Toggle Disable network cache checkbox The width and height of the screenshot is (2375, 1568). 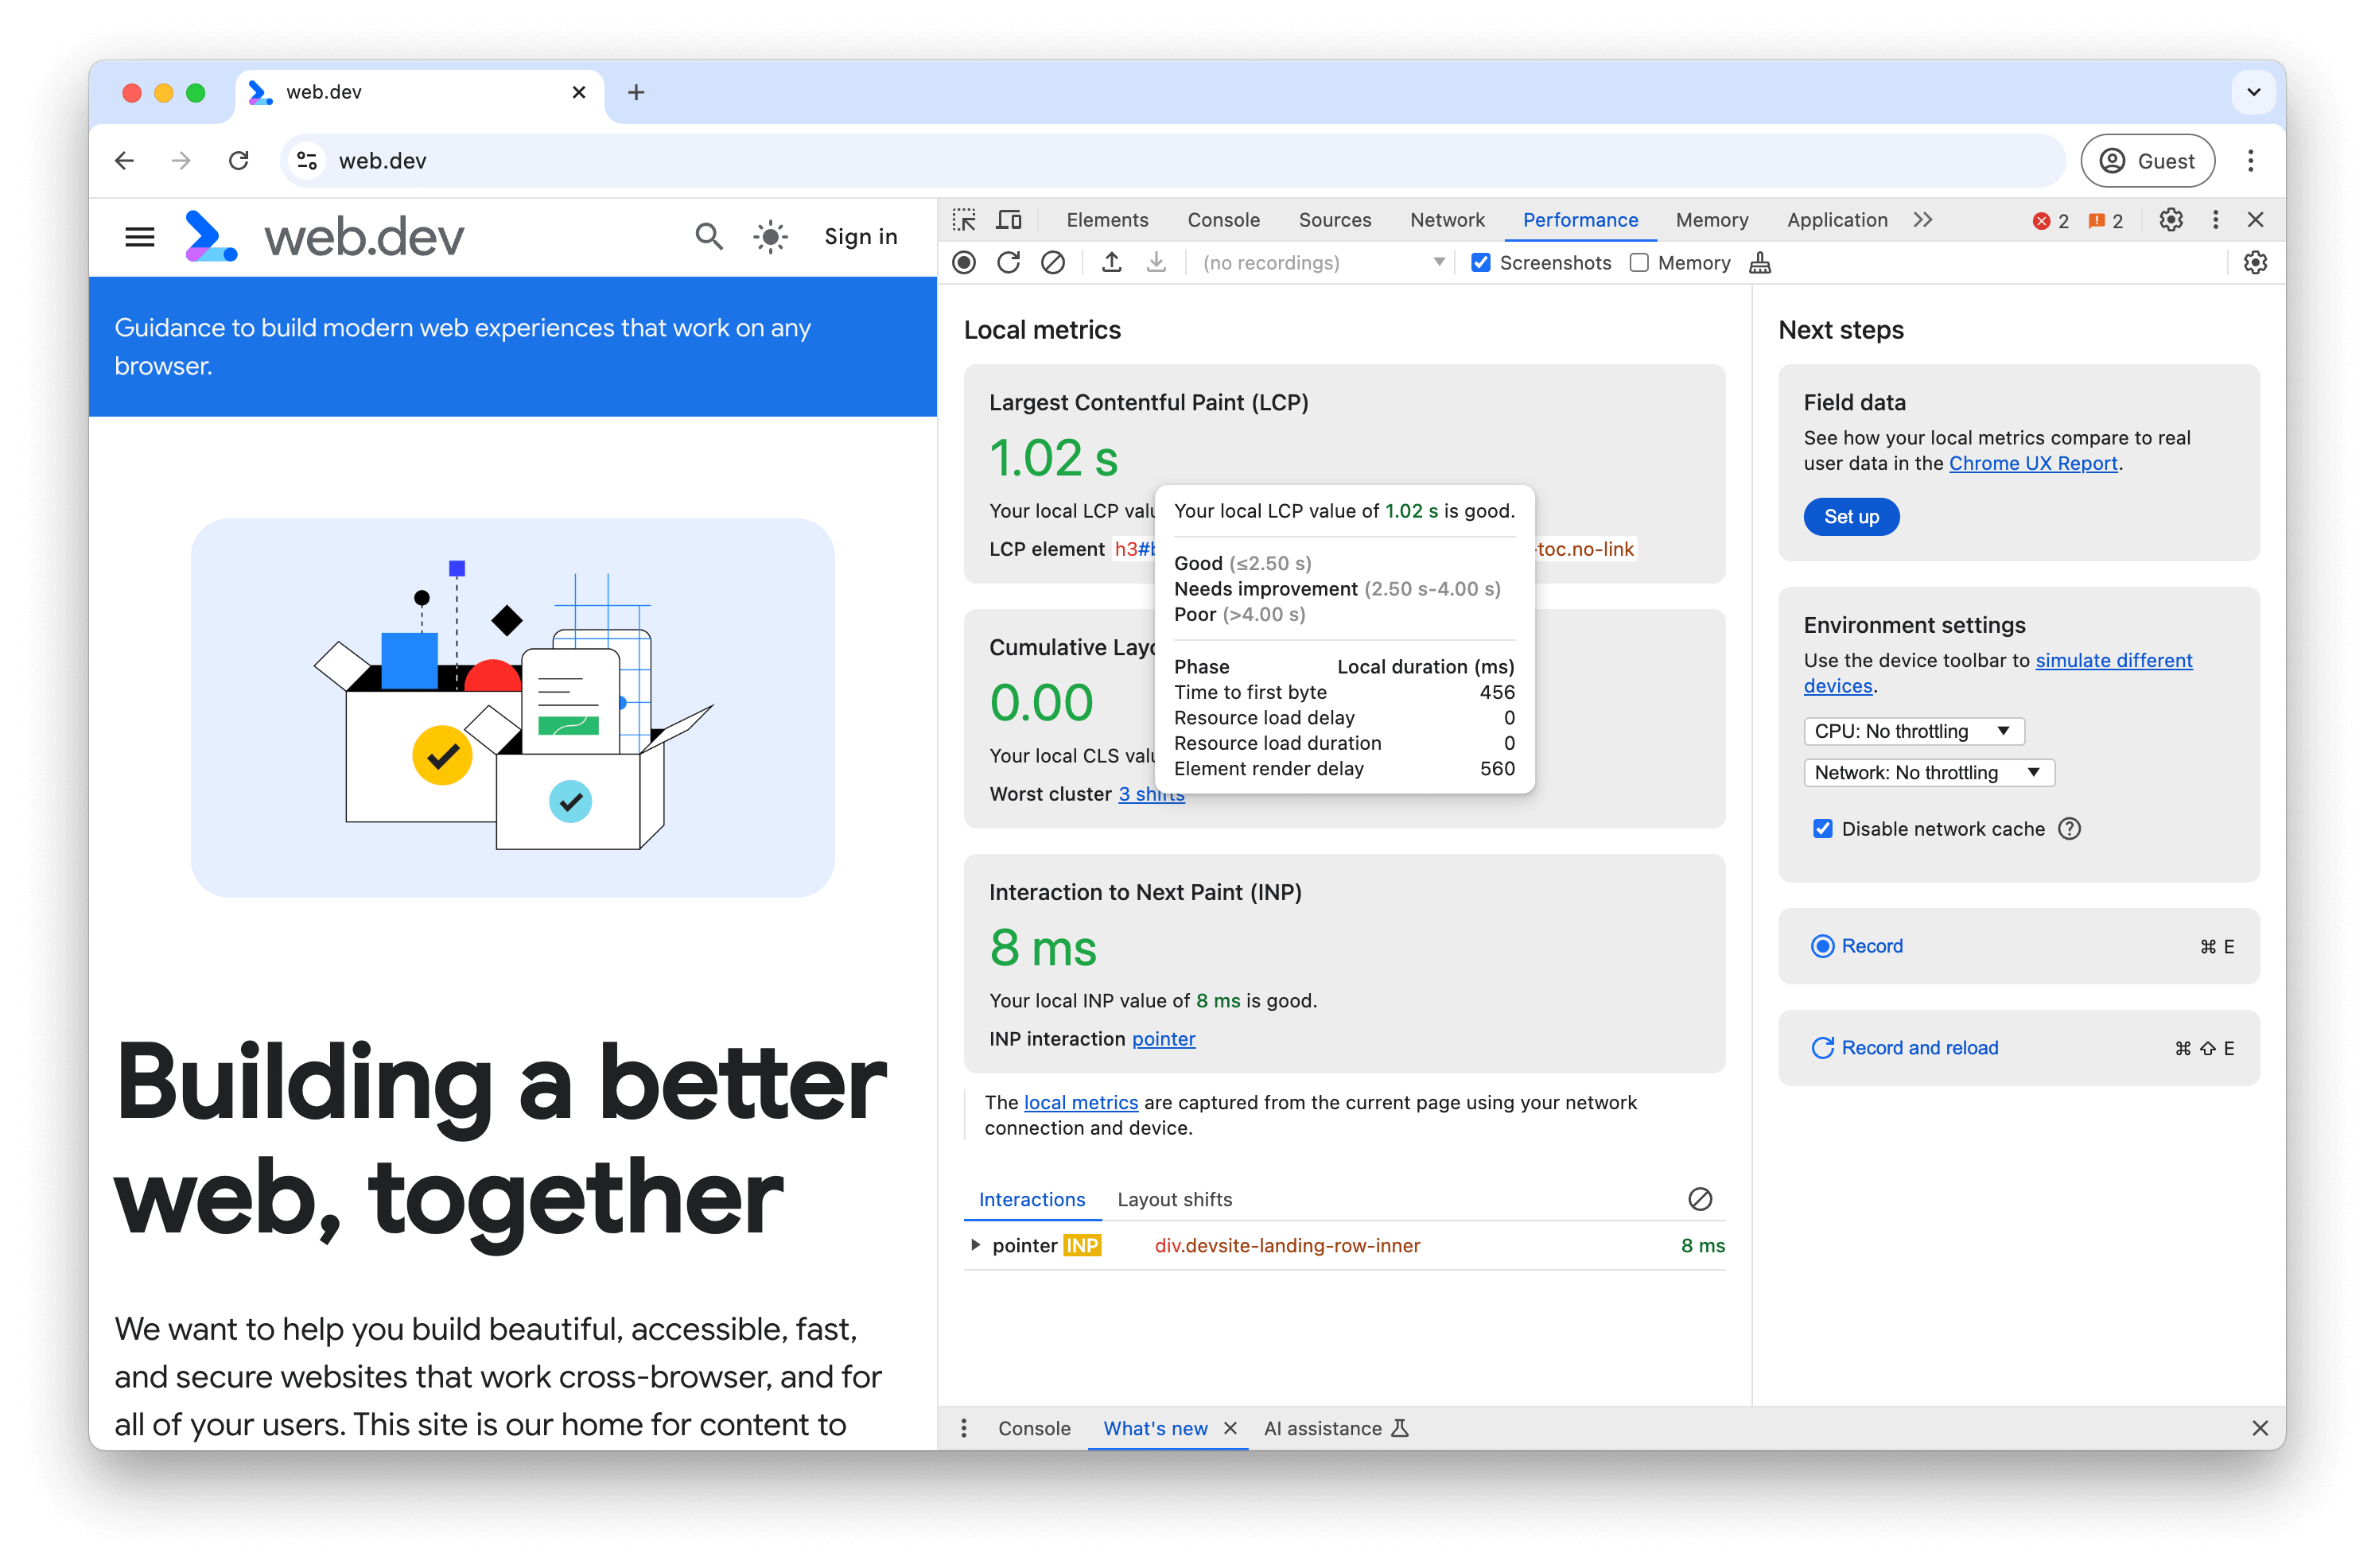(x=1824, y=829)
